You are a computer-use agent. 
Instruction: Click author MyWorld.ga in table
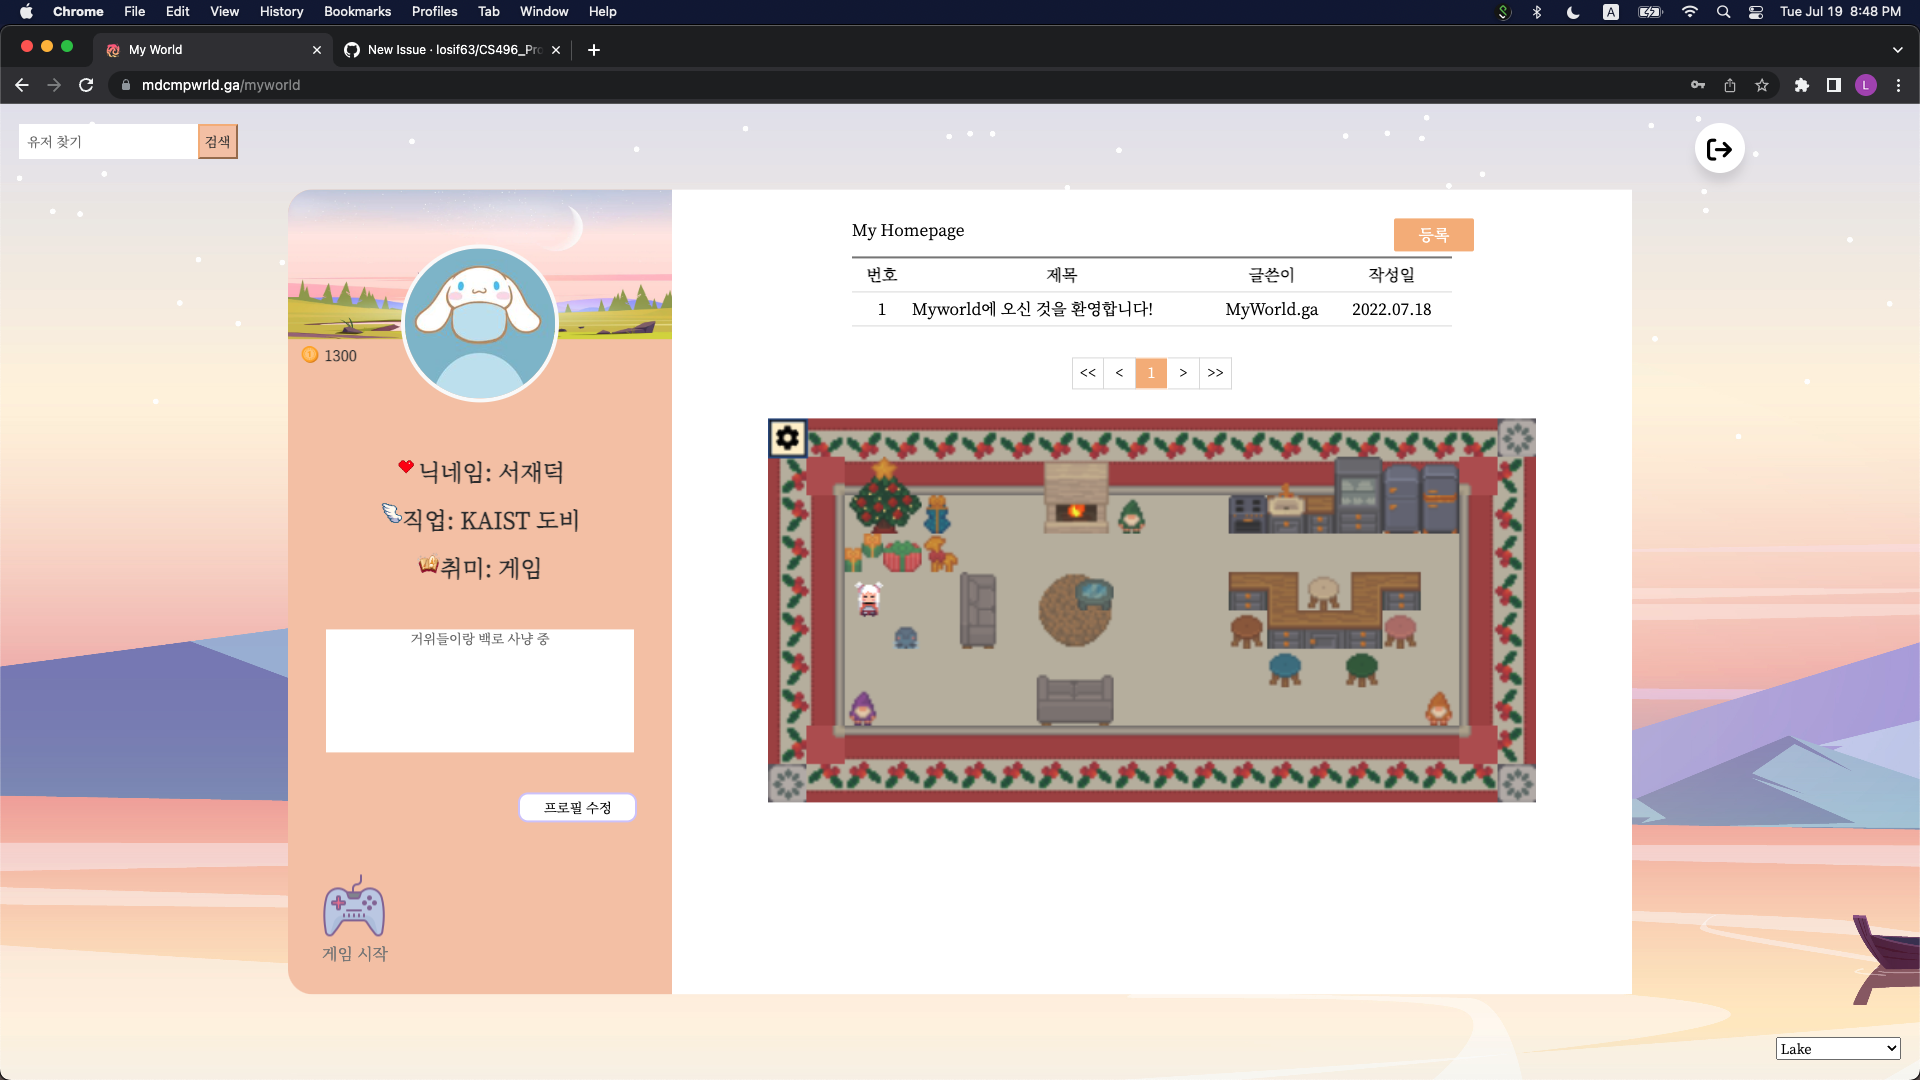(x=1272, y=310)
